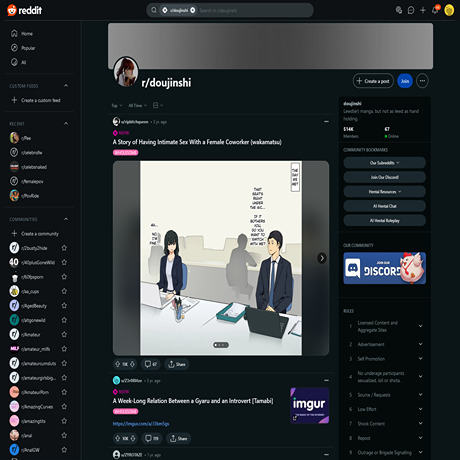The image size is (460, 460).
Task: Open the Top sort dropdown
Action: tap(117, 105)
